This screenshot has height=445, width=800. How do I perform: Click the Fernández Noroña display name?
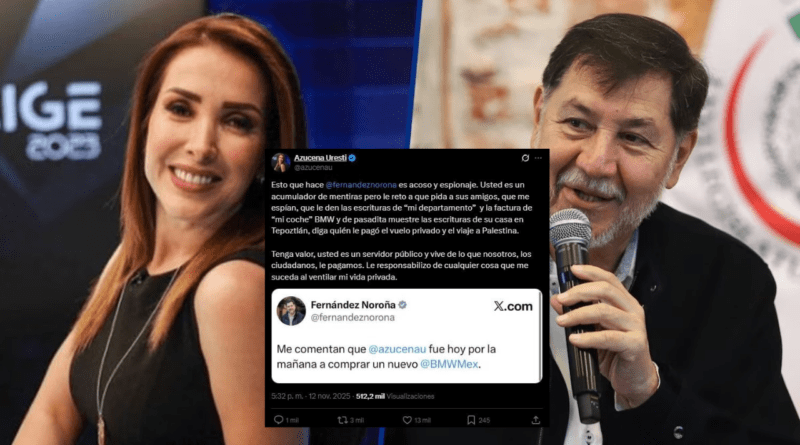tap(353, 305)
